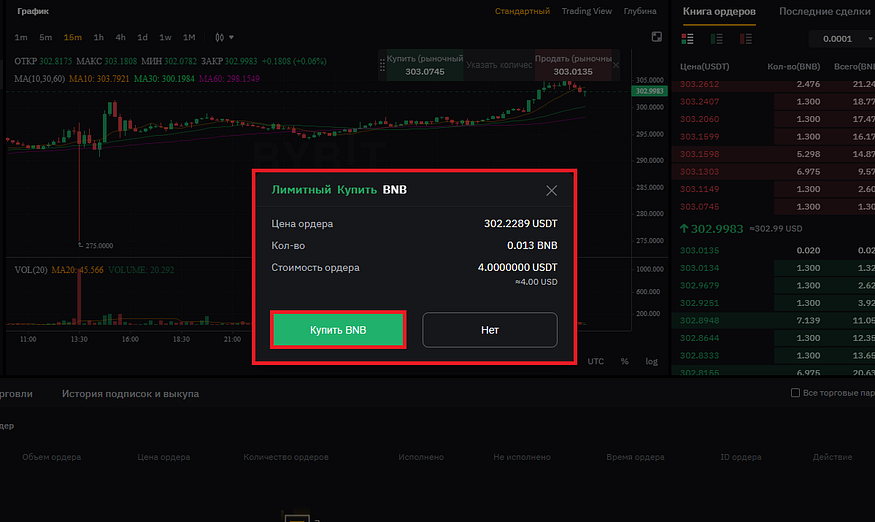The image size is (875, 522).
Task: Click Продать (рыночный) 303.0135 quick-sell button
Action: 573,65
